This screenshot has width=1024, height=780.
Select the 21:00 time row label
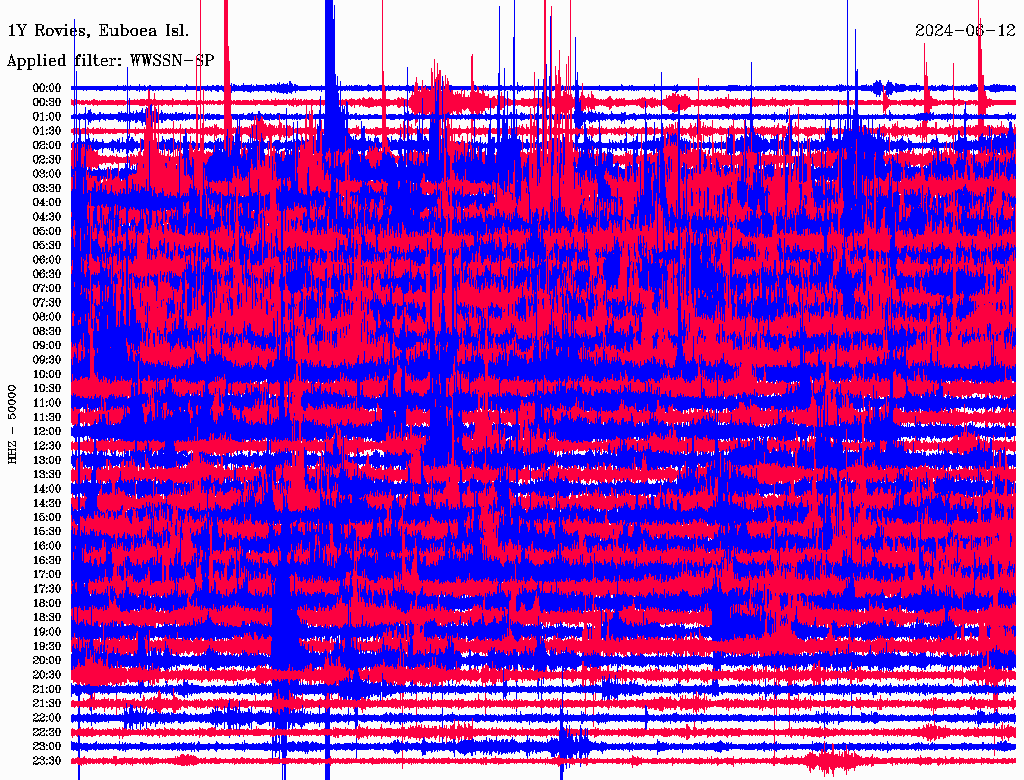click(x=47, y=689)
